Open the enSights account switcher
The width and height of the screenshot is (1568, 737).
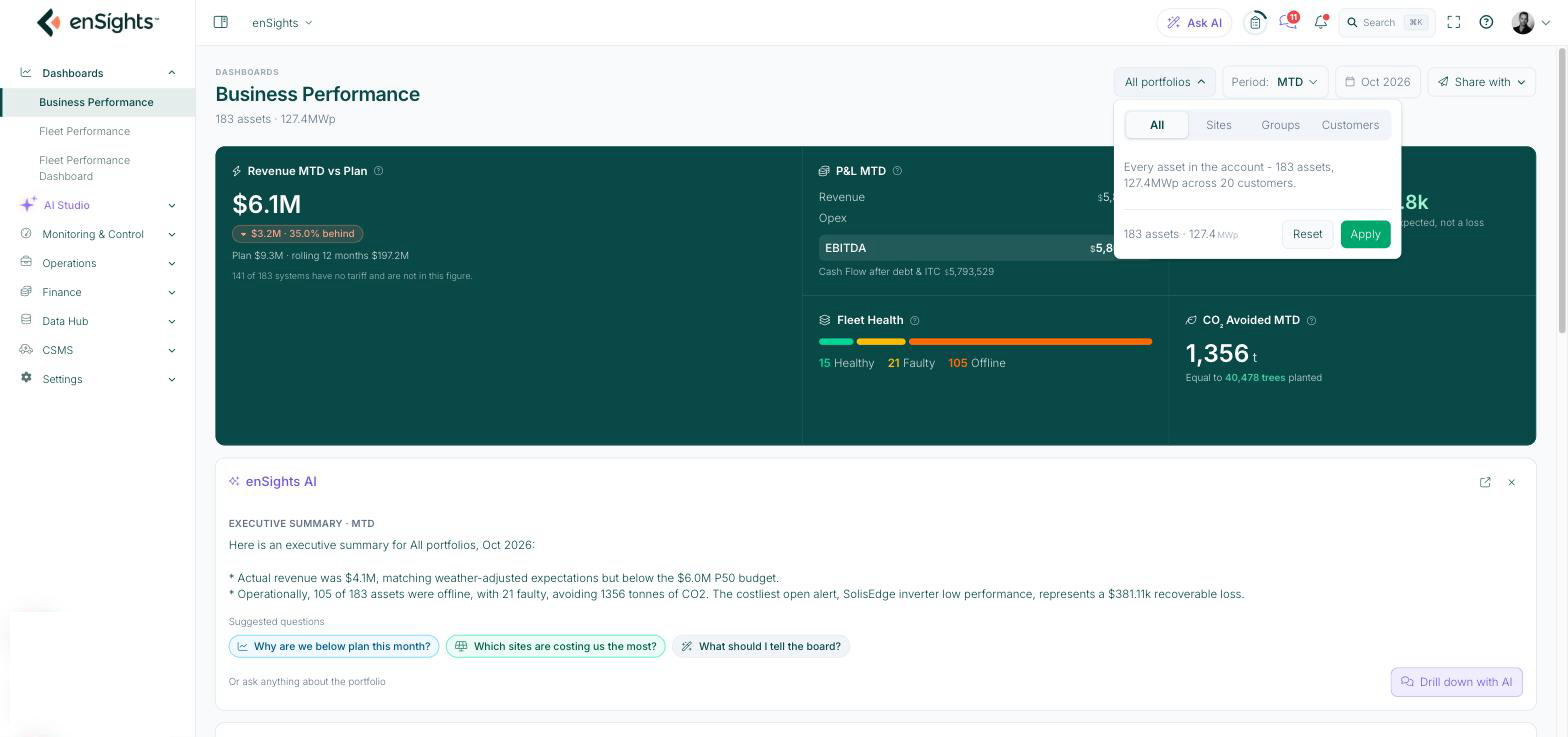click(x=282, y=22)
